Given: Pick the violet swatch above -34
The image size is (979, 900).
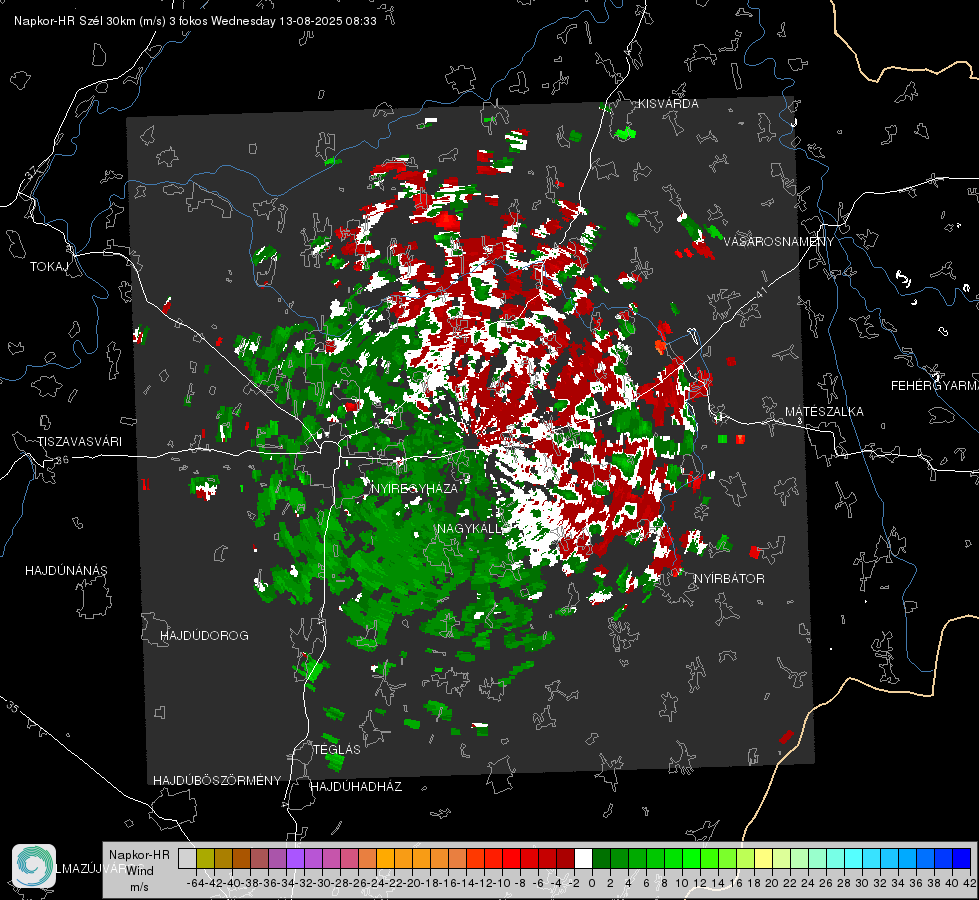Looking at the screenshot, I should (295, 858).
